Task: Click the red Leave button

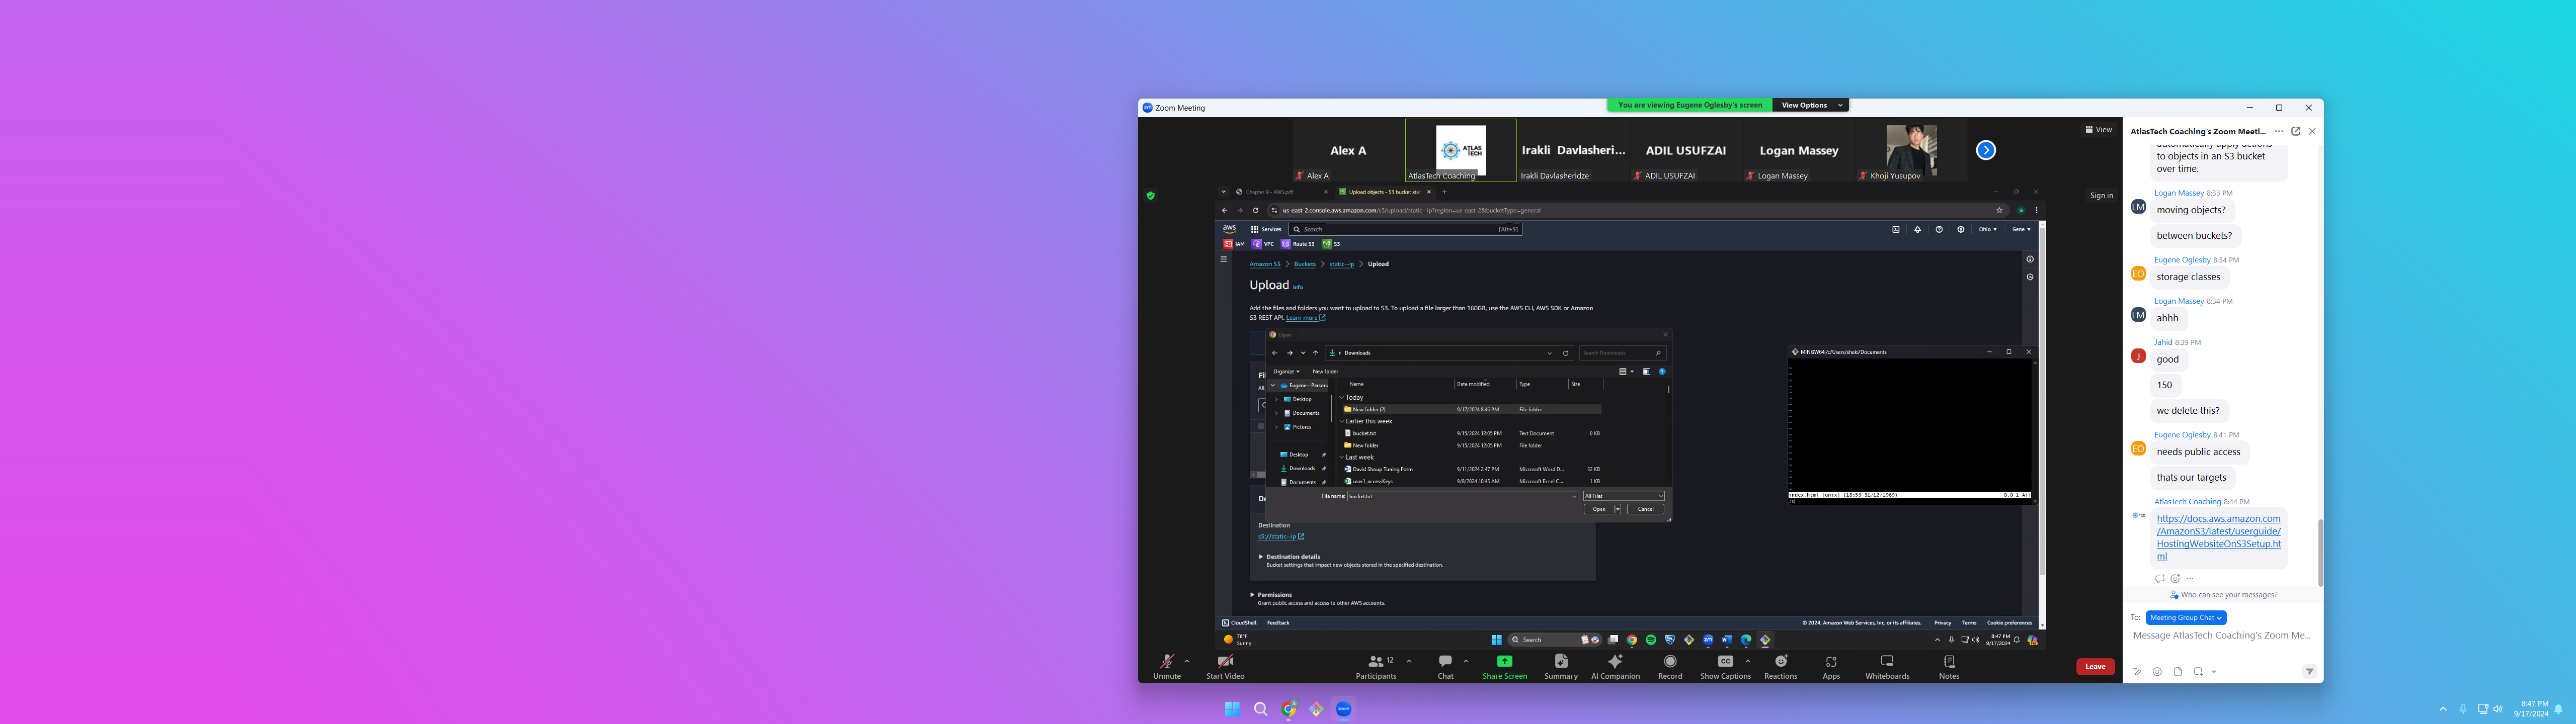Action: [x=2095, y=667]
